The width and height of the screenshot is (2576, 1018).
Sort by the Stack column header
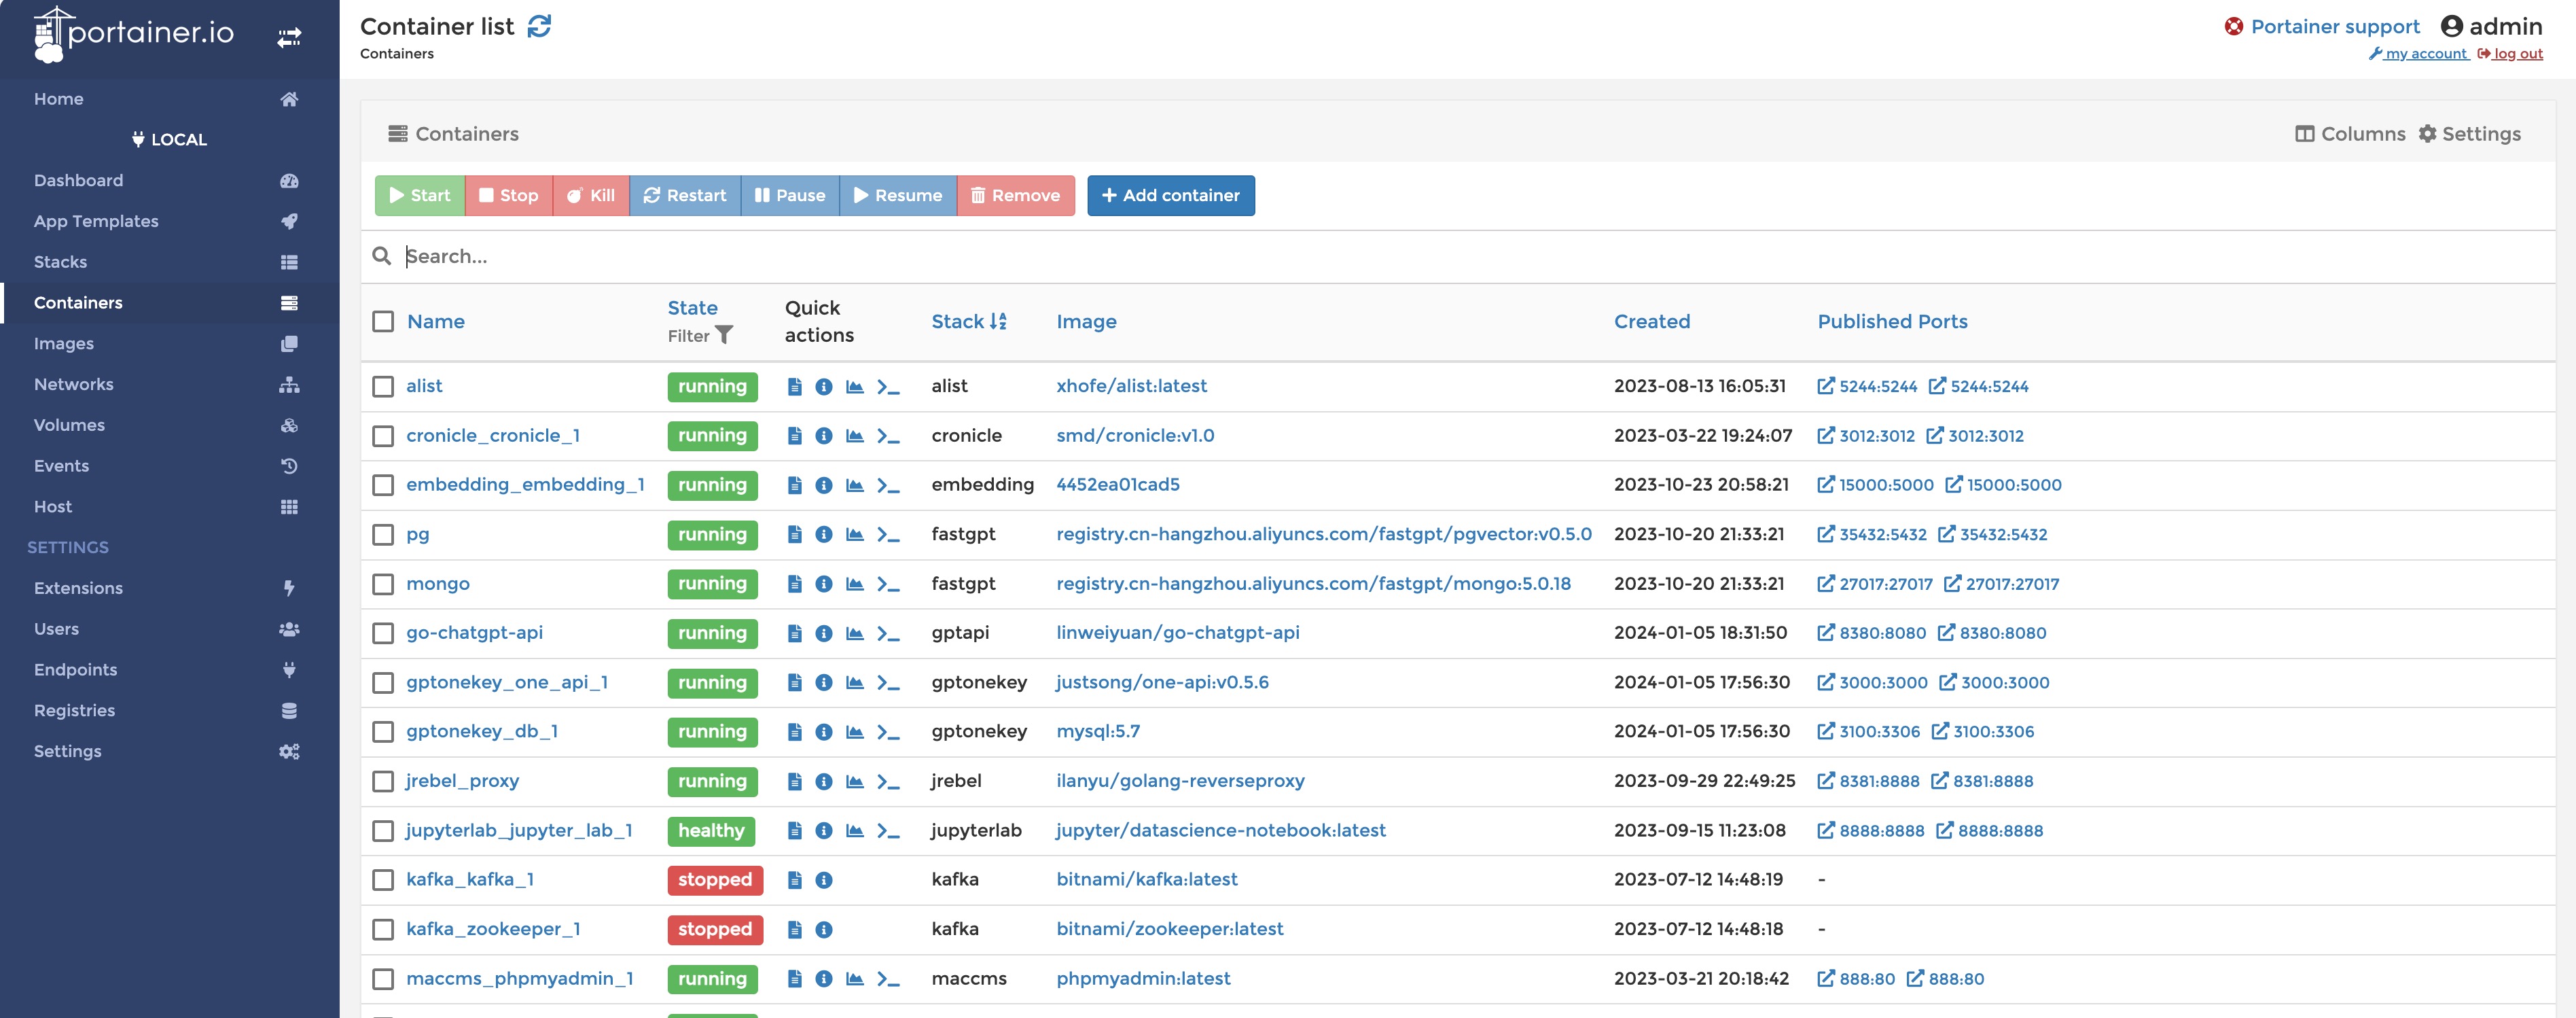968,321
